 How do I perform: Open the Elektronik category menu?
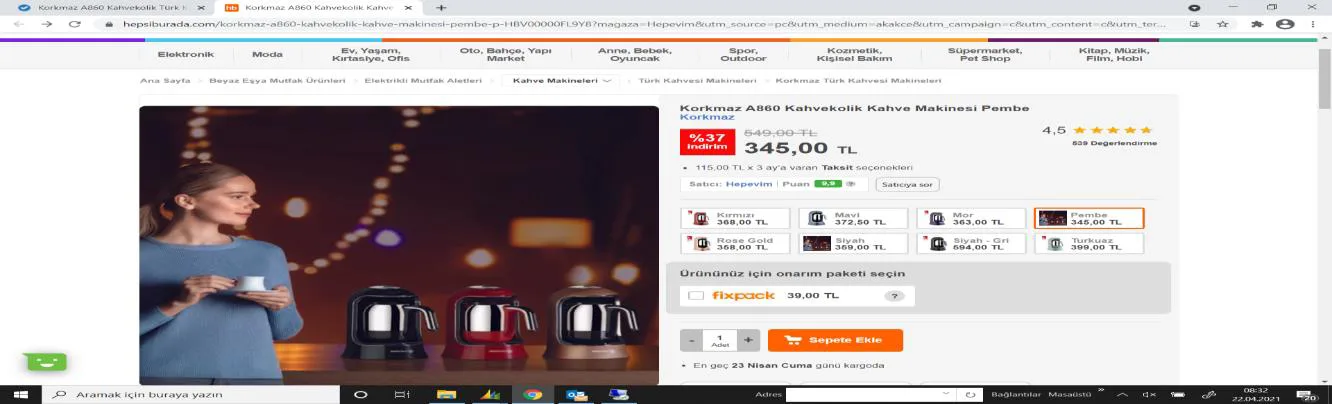click(x=186, y=55)
